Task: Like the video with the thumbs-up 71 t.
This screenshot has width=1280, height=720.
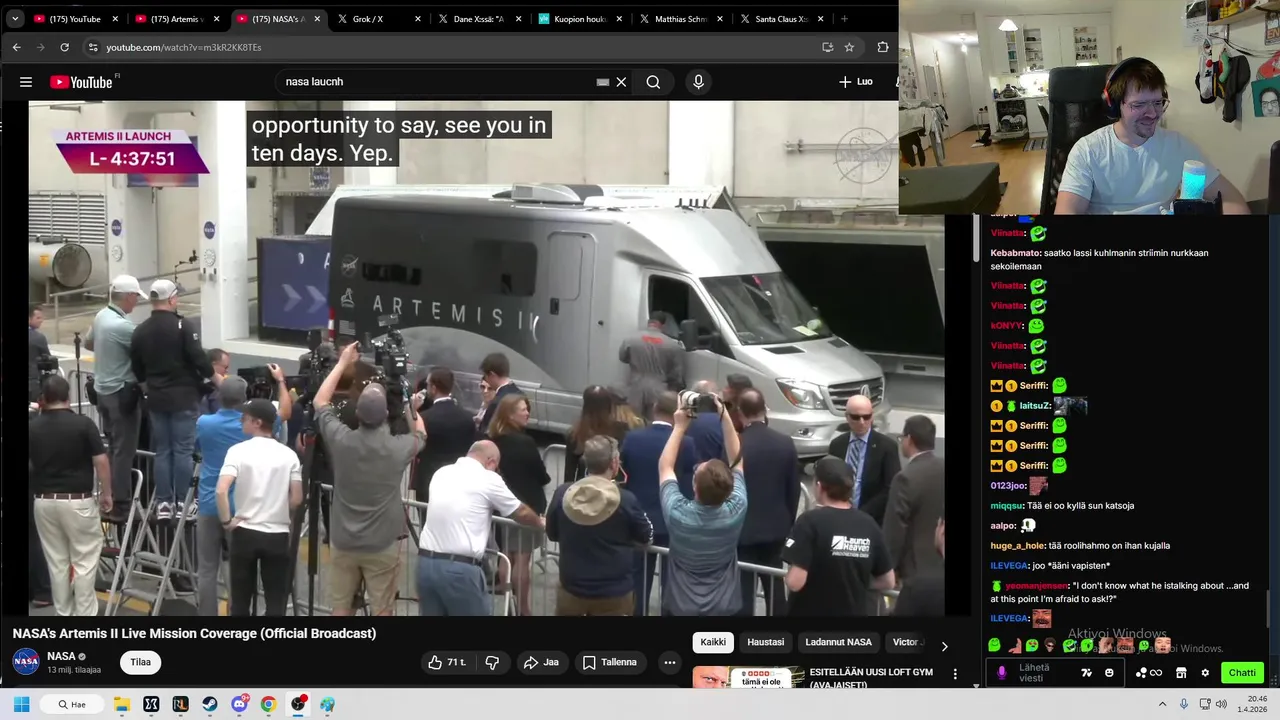Action: tap(446, 662)
